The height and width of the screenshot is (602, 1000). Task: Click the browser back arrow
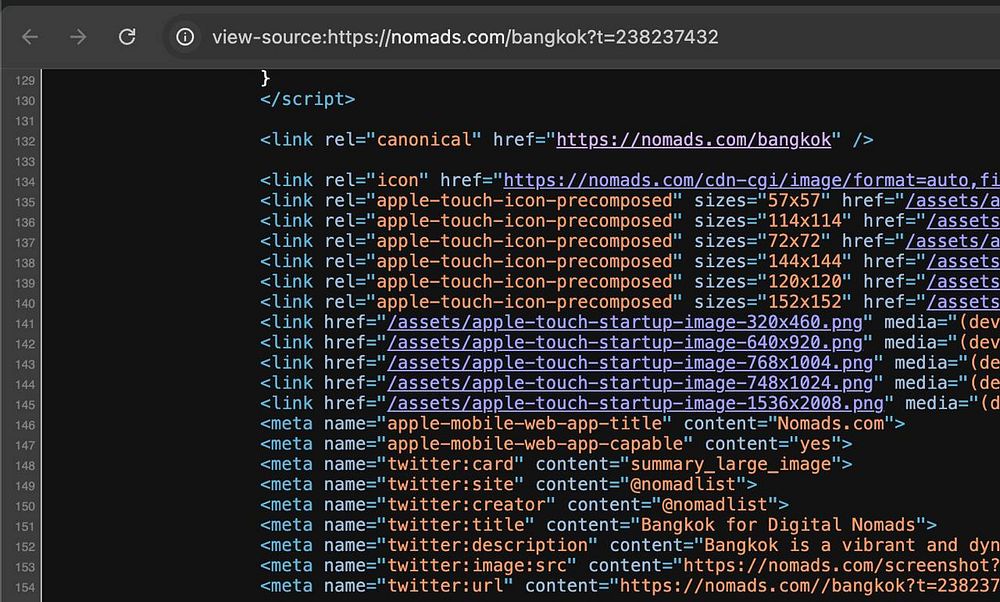pyautogui.click(x=30, y=37)
